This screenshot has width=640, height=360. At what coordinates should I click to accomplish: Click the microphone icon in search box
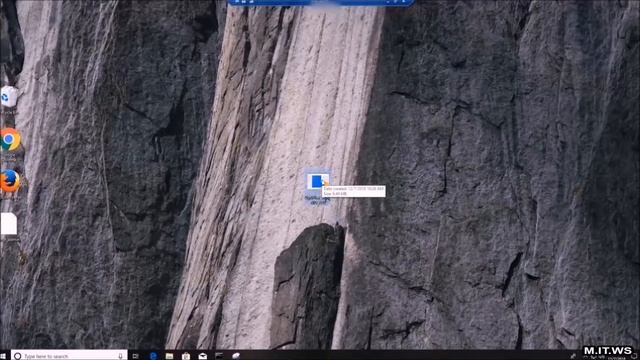pyautogui.click(x=120, y=356)
